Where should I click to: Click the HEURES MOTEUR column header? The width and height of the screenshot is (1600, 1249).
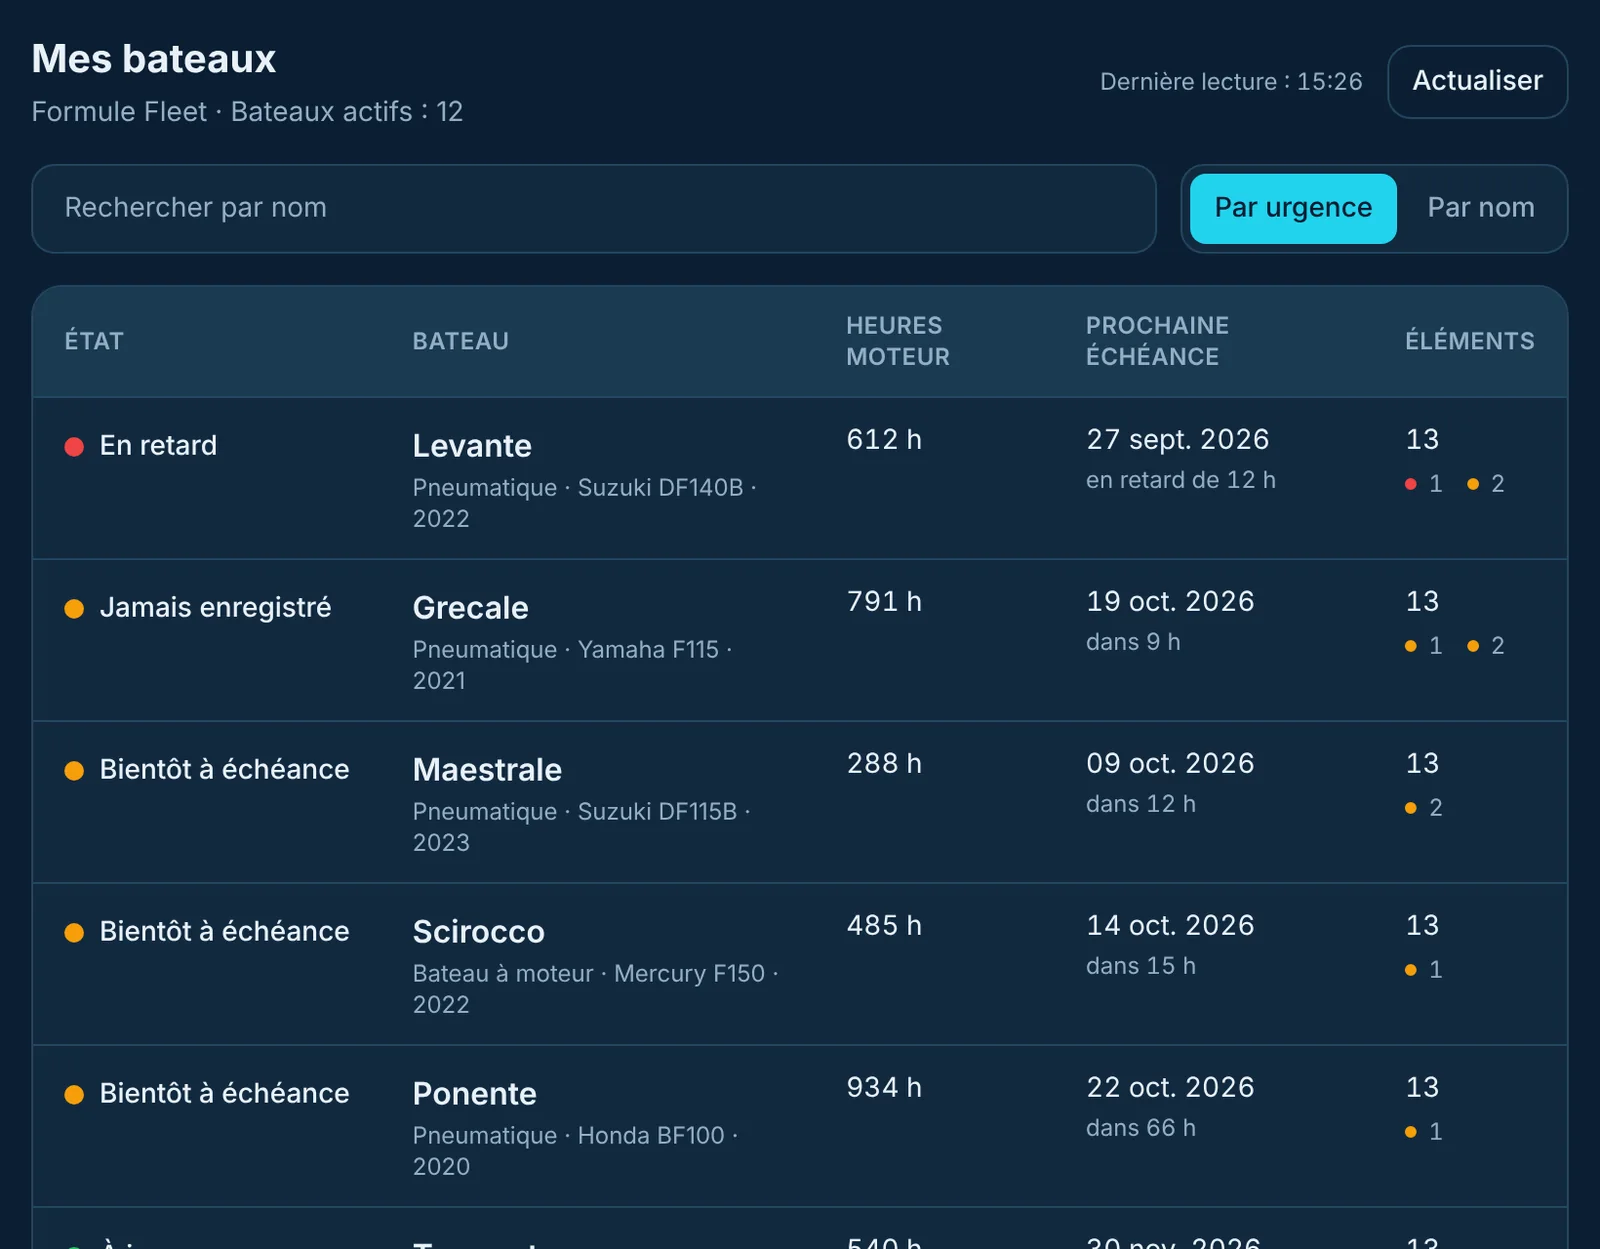click(898, 341)
